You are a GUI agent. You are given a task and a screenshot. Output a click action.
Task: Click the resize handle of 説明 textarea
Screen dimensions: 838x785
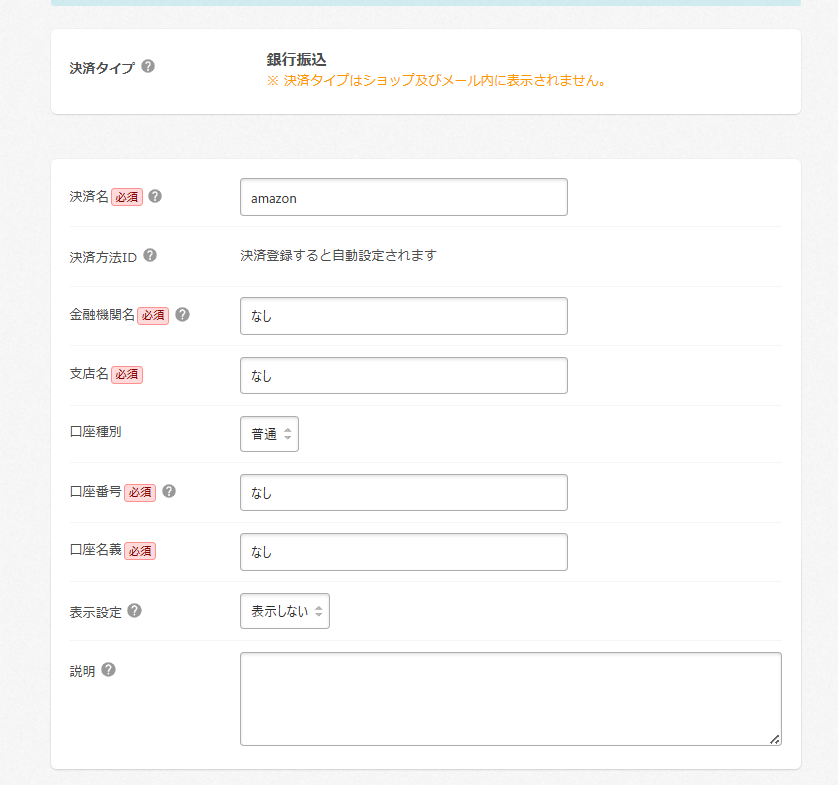click(775, 739)
